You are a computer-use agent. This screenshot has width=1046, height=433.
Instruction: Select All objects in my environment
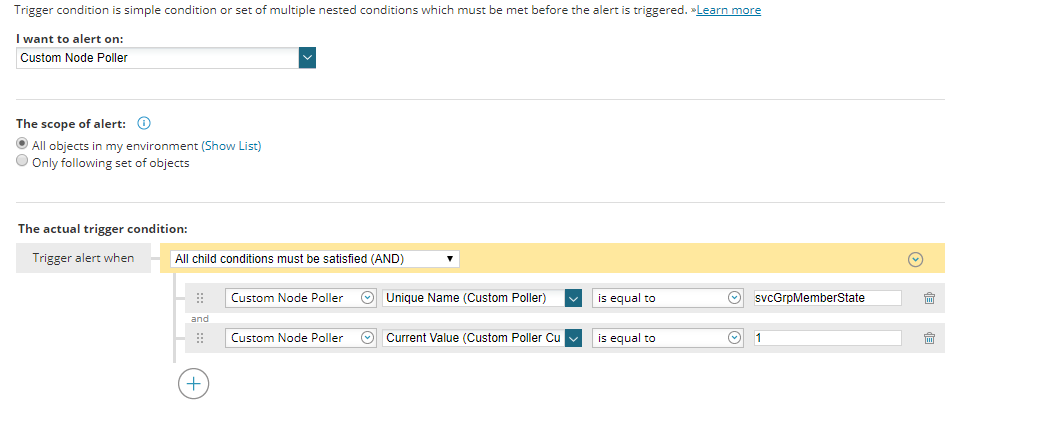(x=23, y=143)
